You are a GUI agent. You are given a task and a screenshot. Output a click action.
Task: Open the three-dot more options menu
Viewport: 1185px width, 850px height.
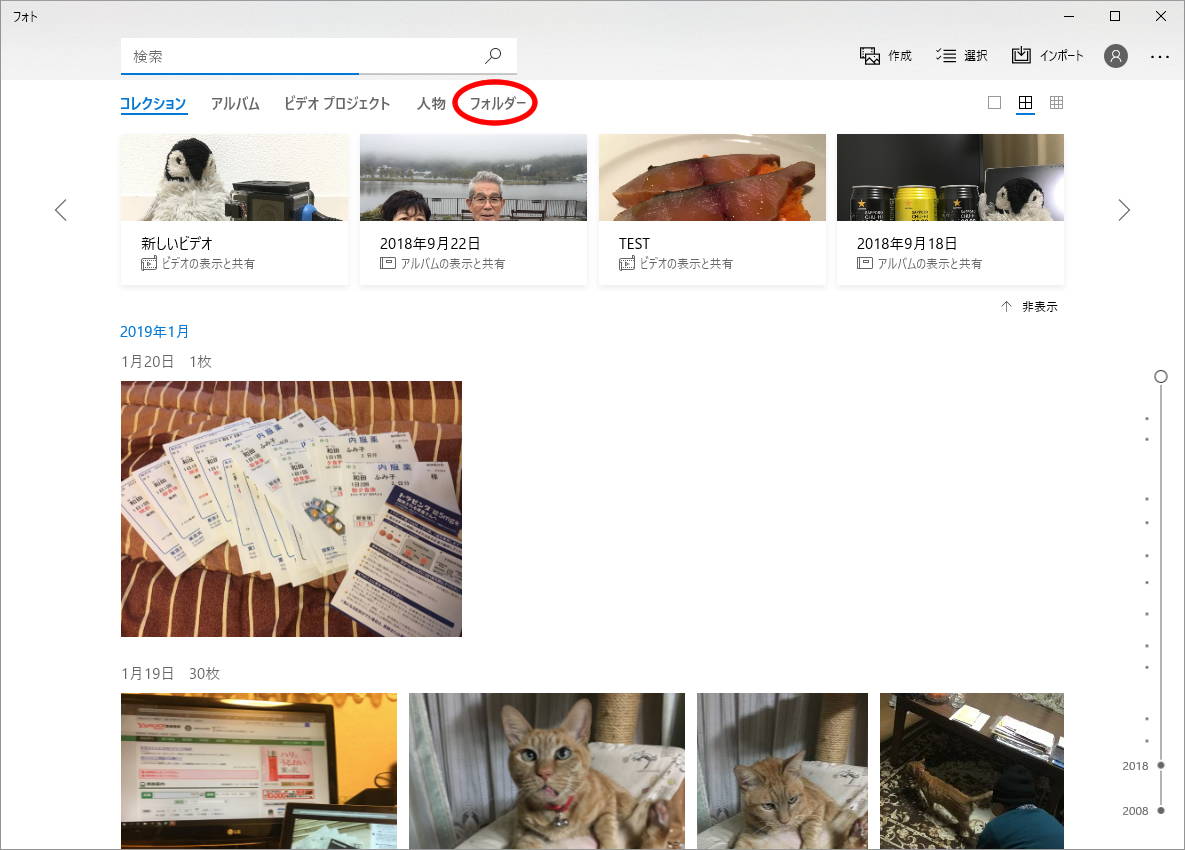pyautogui.click(x=1159, y=57)
